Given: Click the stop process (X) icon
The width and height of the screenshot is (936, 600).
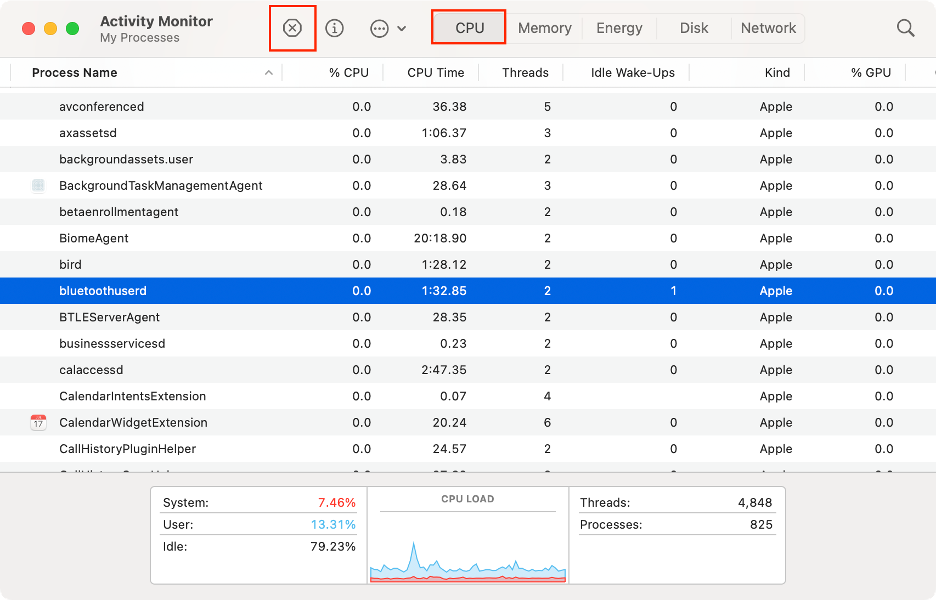Looking at the screenshot, I should point(292,28).
